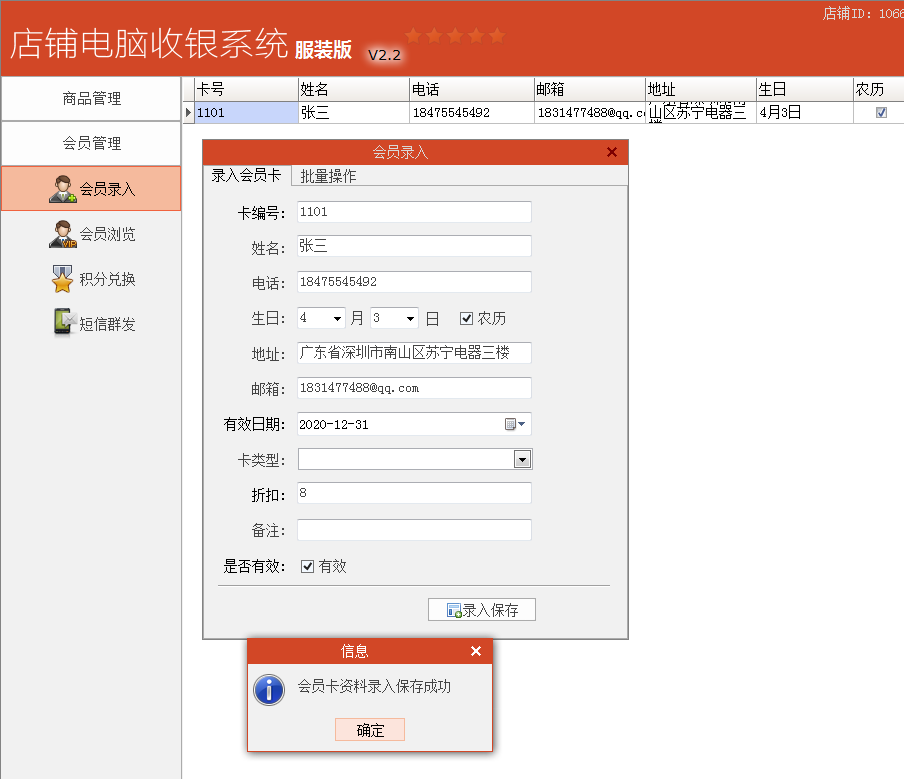
Task: Toggle the 有效 checkbox
Action: click(x=307, y=566)
